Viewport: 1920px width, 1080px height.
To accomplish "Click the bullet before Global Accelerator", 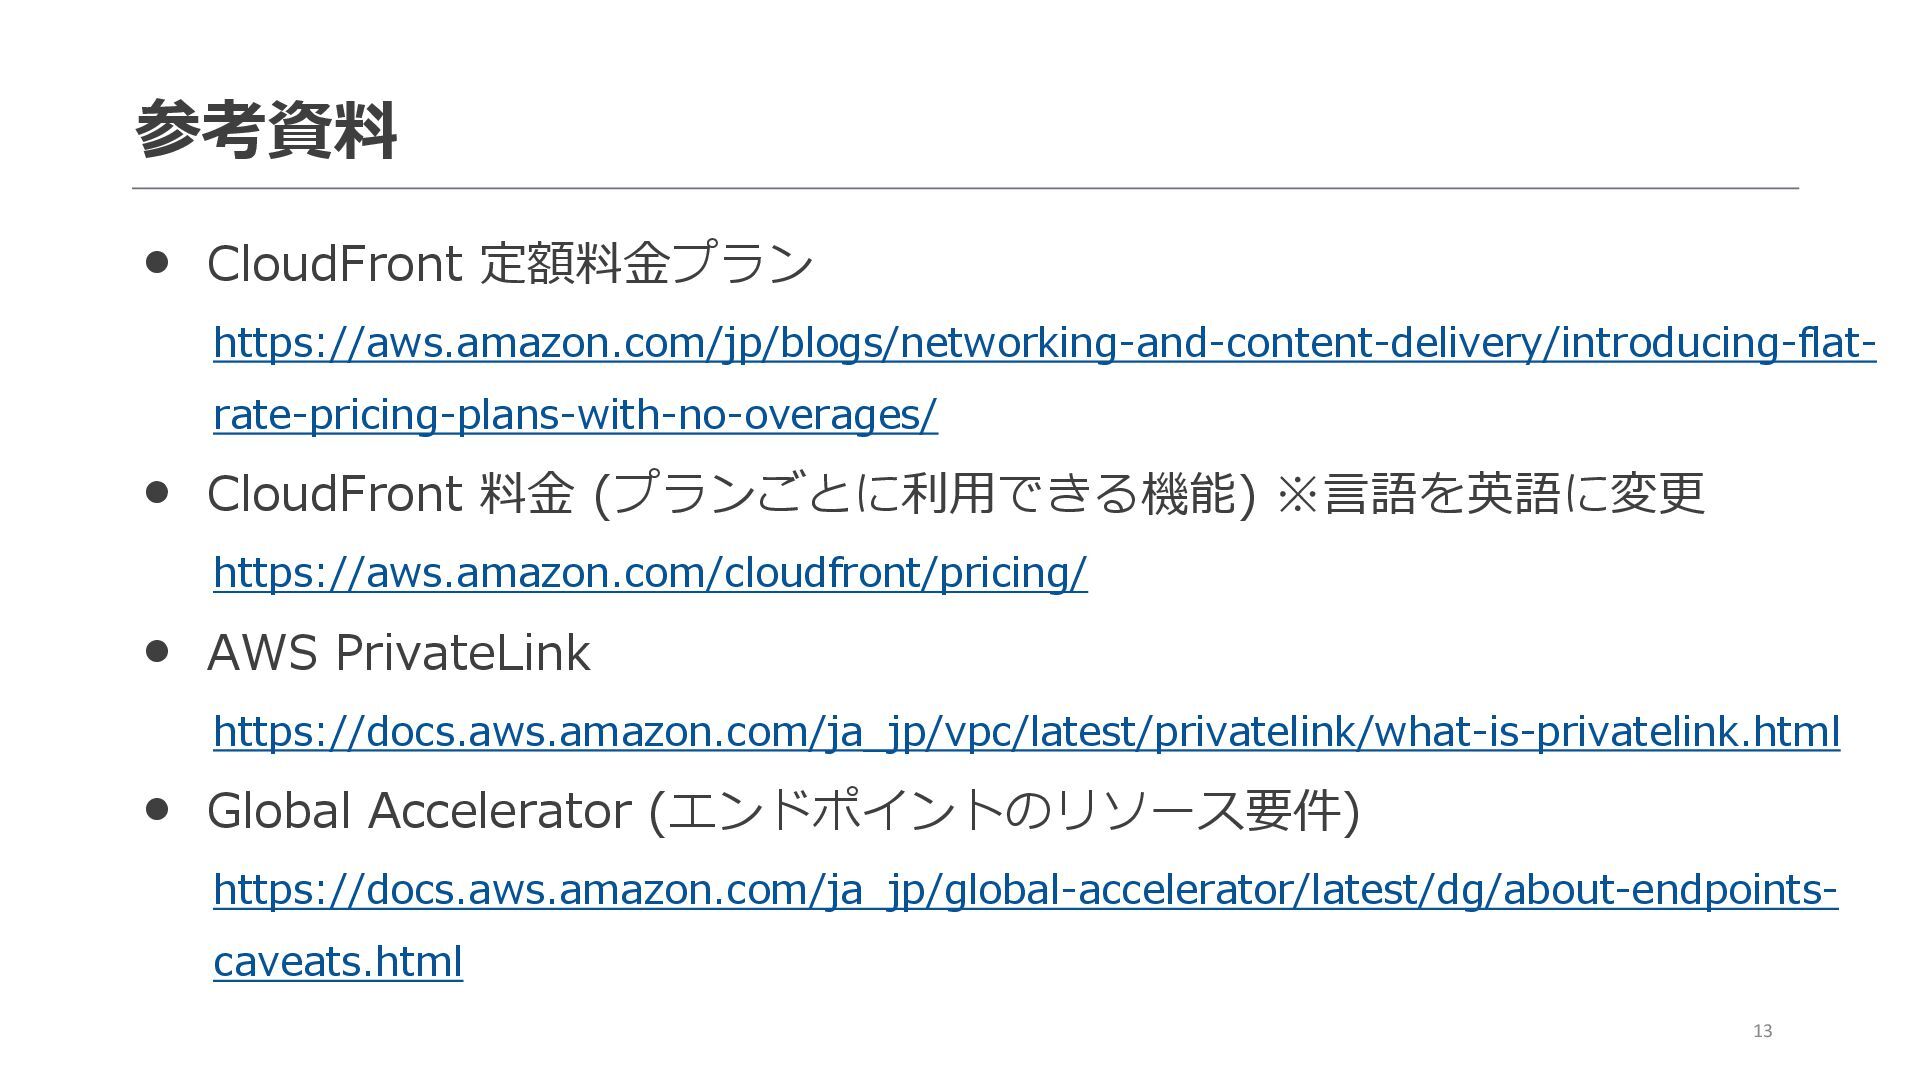I will 156,808.
